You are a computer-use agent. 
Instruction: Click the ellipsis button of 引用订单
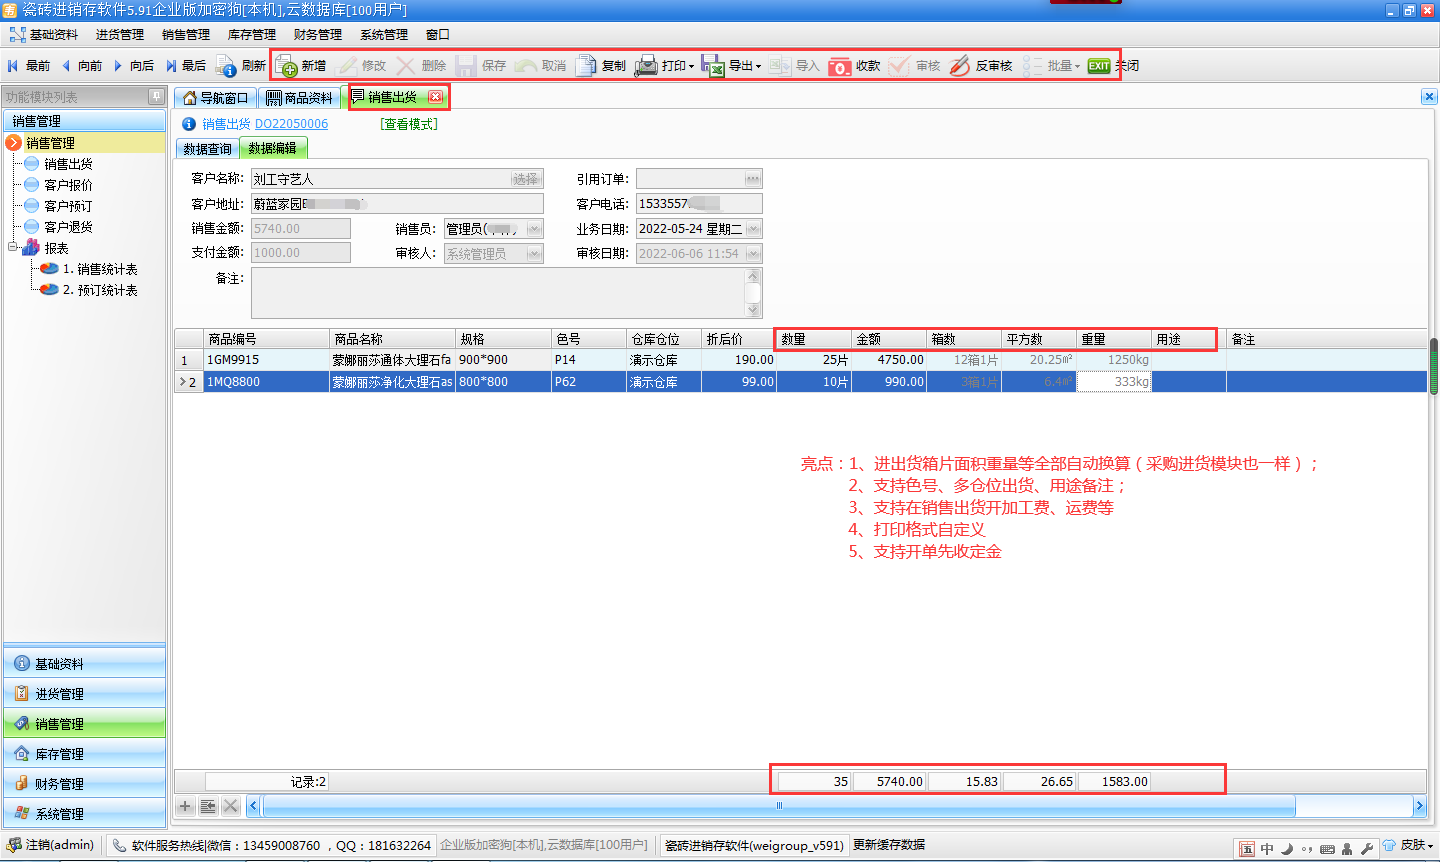[753, 179]
